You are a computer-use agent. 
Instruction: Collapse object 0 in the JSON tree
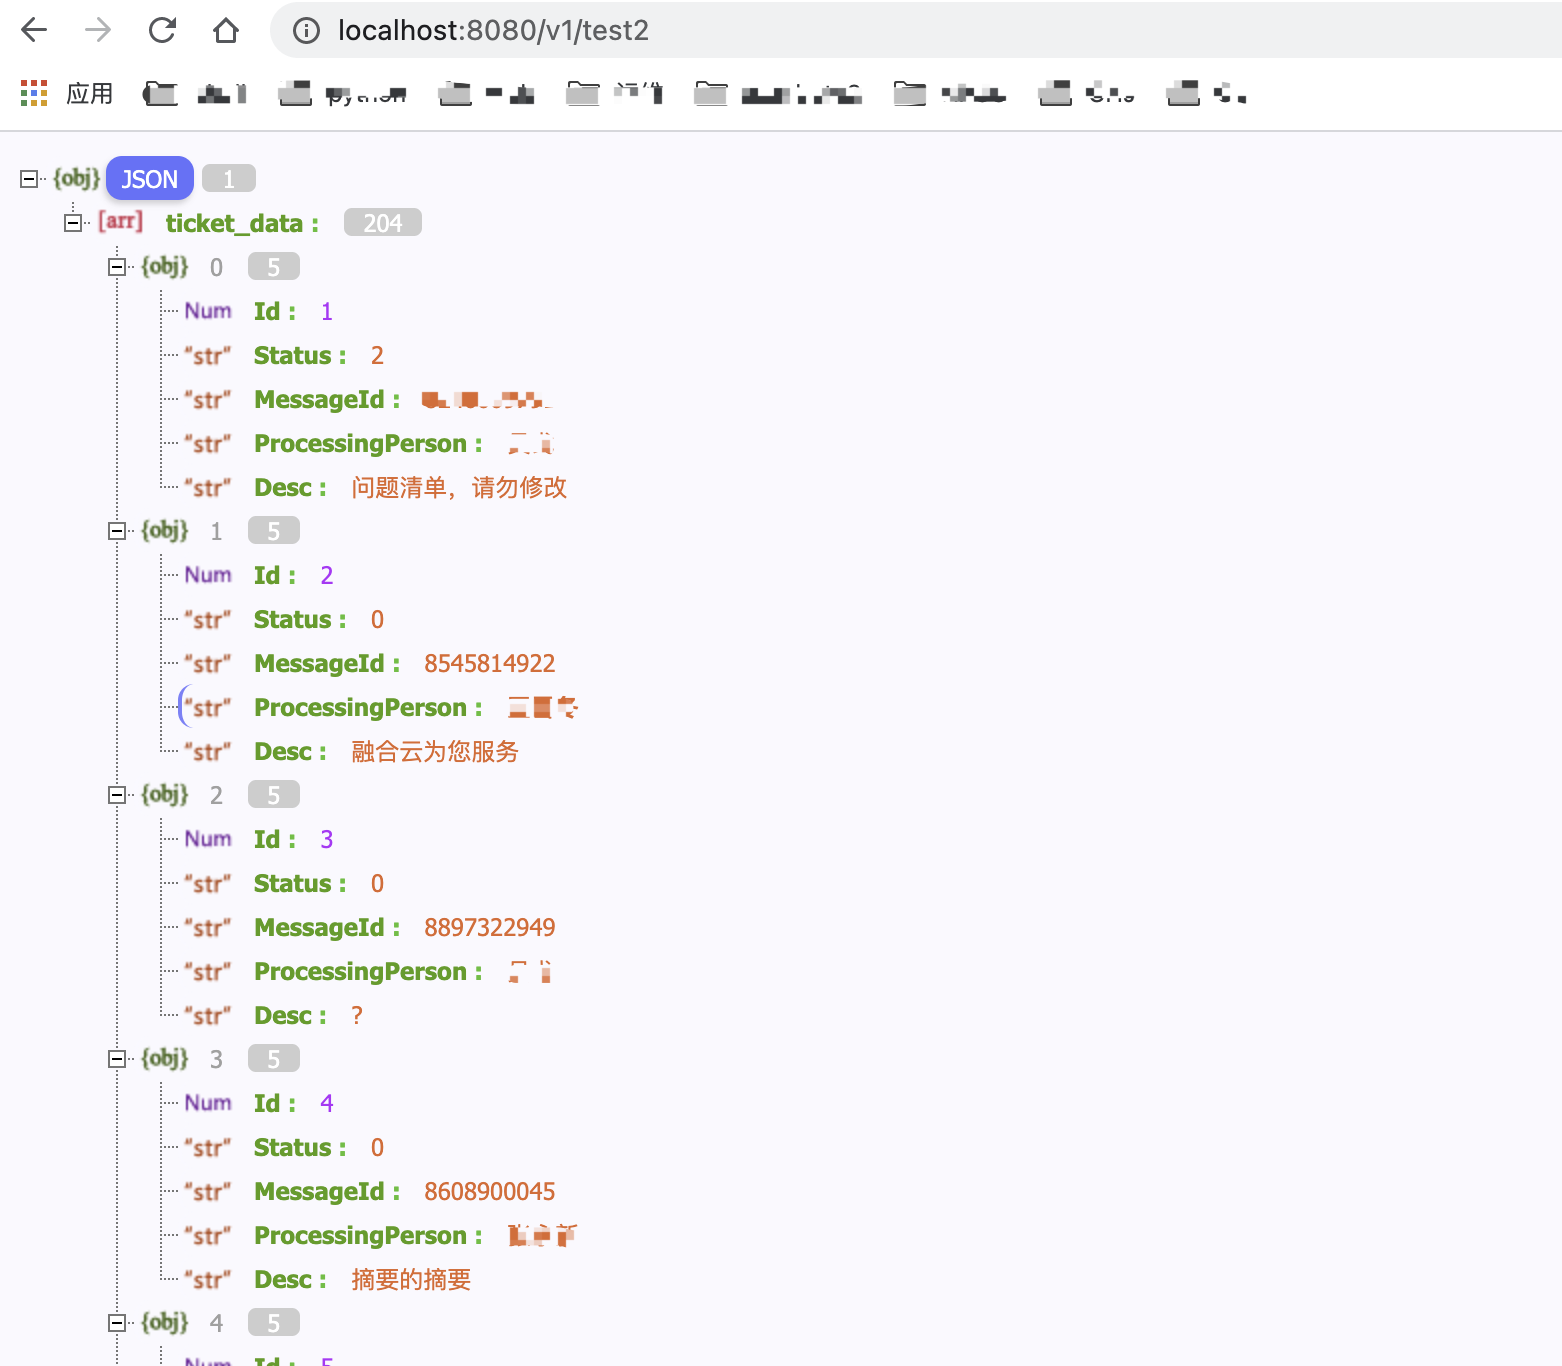pos(117,266)
